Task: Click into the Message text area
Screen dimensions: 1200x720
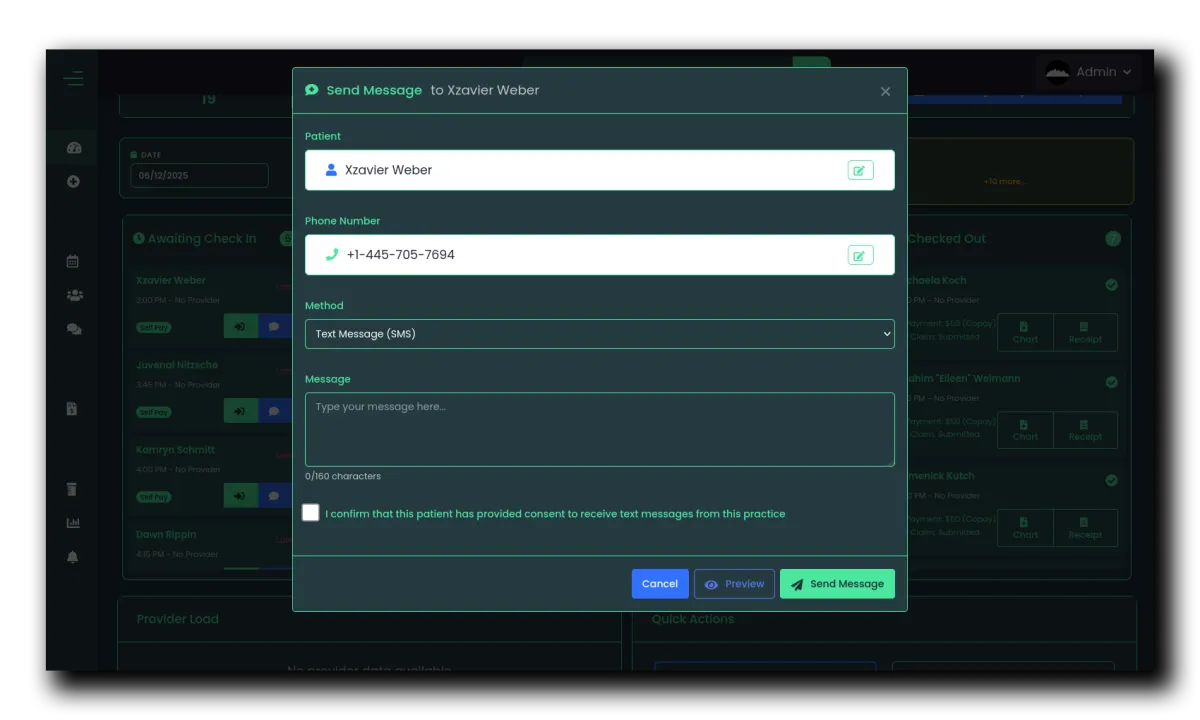Action: 600,429
